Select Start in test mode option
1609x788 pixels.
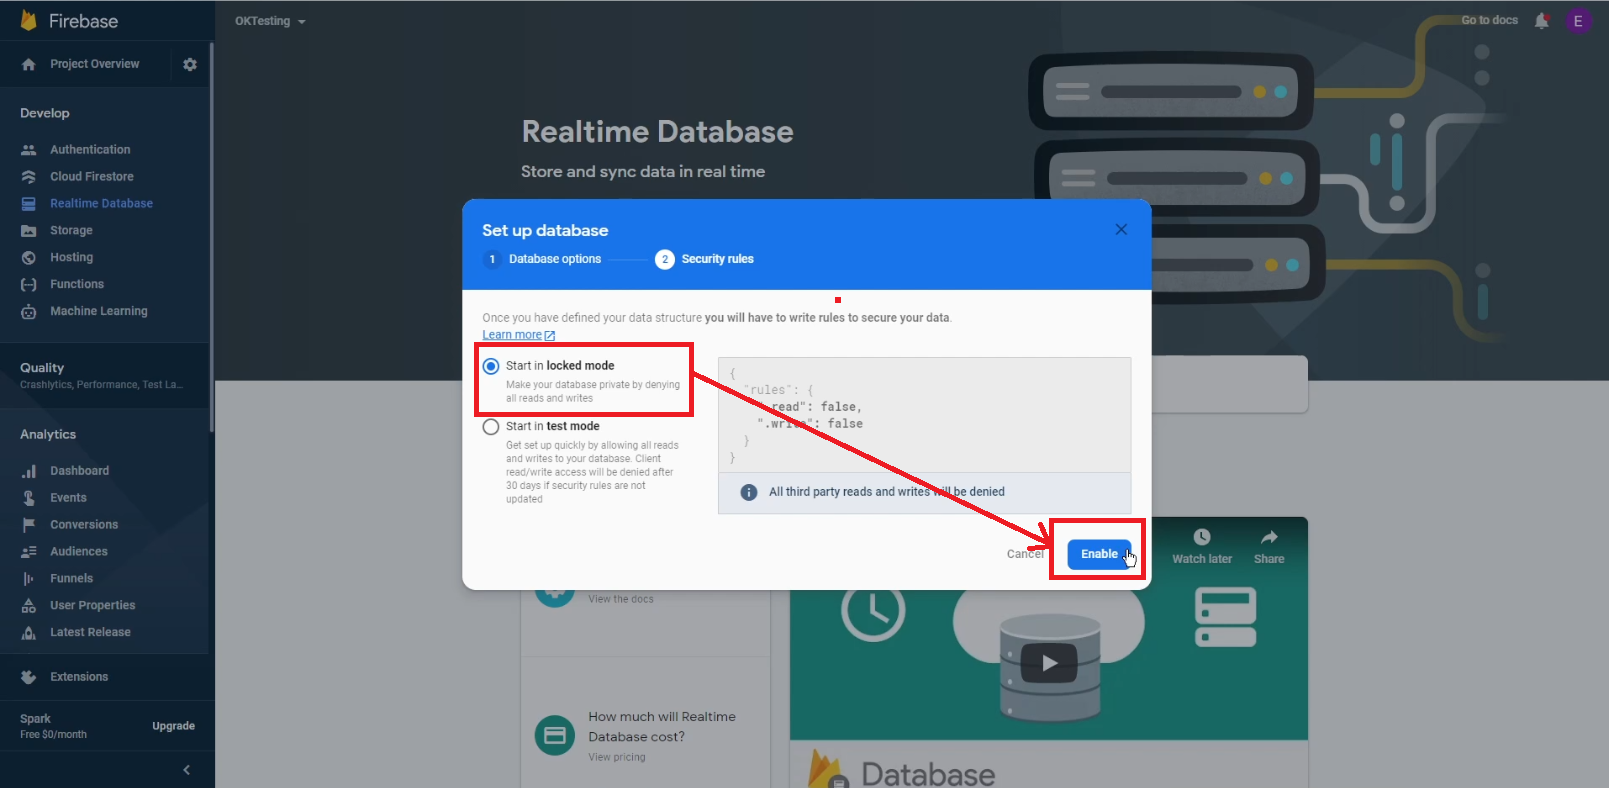491,427
